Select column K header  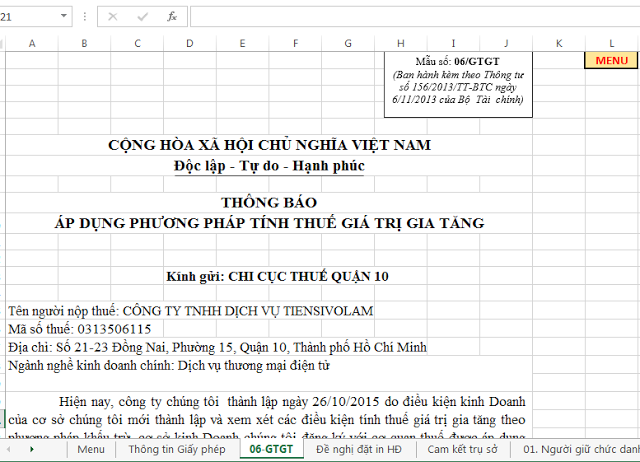pyautogui.click(x=559, y=43)
